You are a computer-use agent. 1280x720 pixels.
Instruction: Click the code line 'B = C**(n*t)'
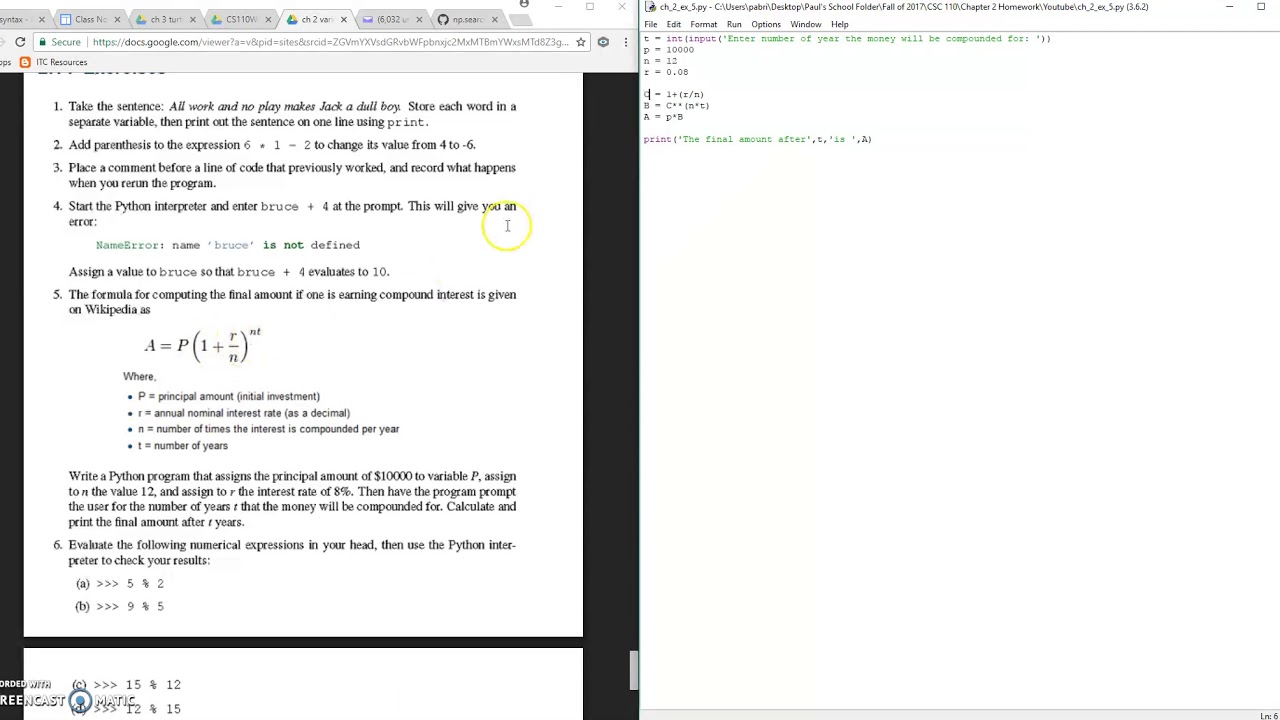click(x=677, y=106)
